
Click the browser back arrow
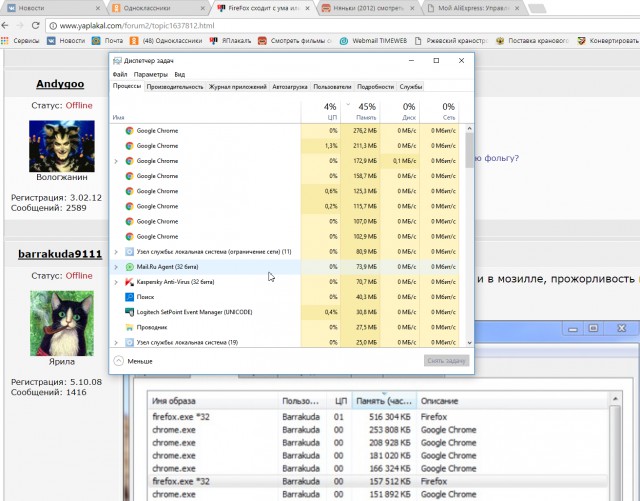click(5, 25)
